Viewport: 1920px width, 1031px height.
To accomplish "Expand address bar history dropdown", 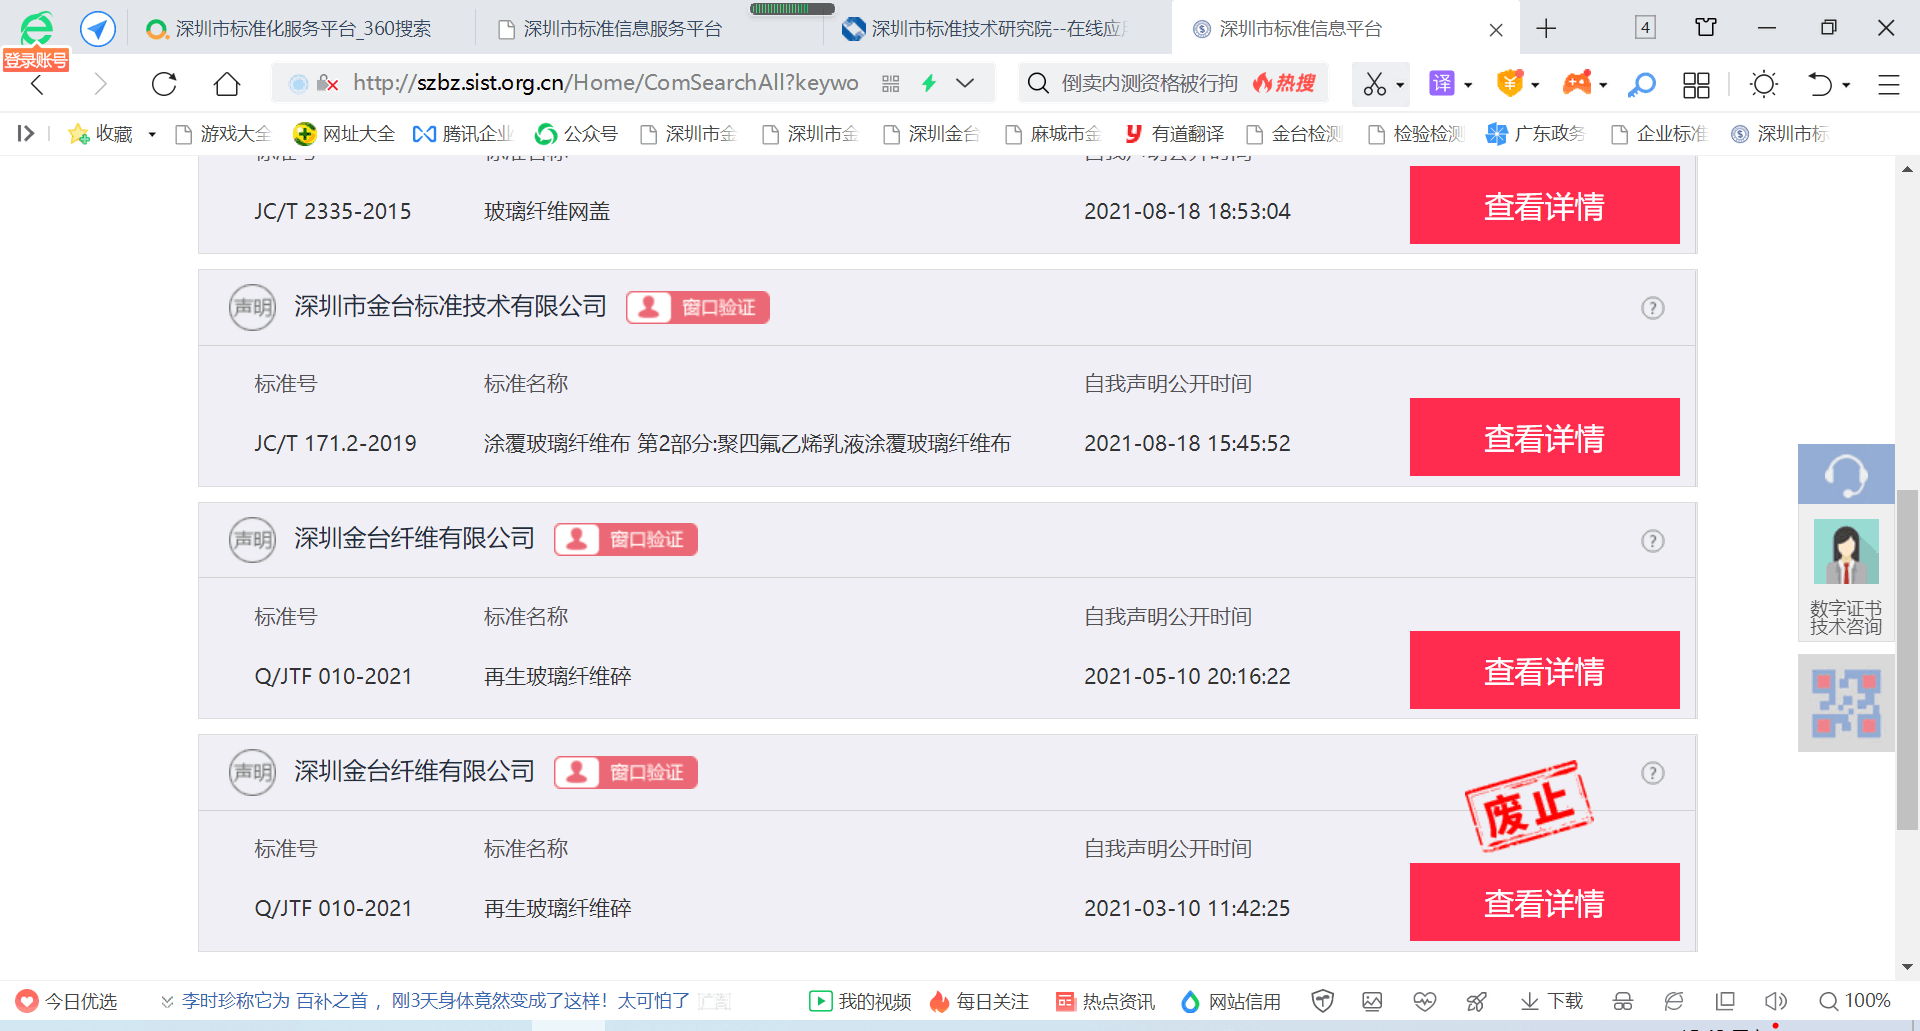I will click(965, 83).
